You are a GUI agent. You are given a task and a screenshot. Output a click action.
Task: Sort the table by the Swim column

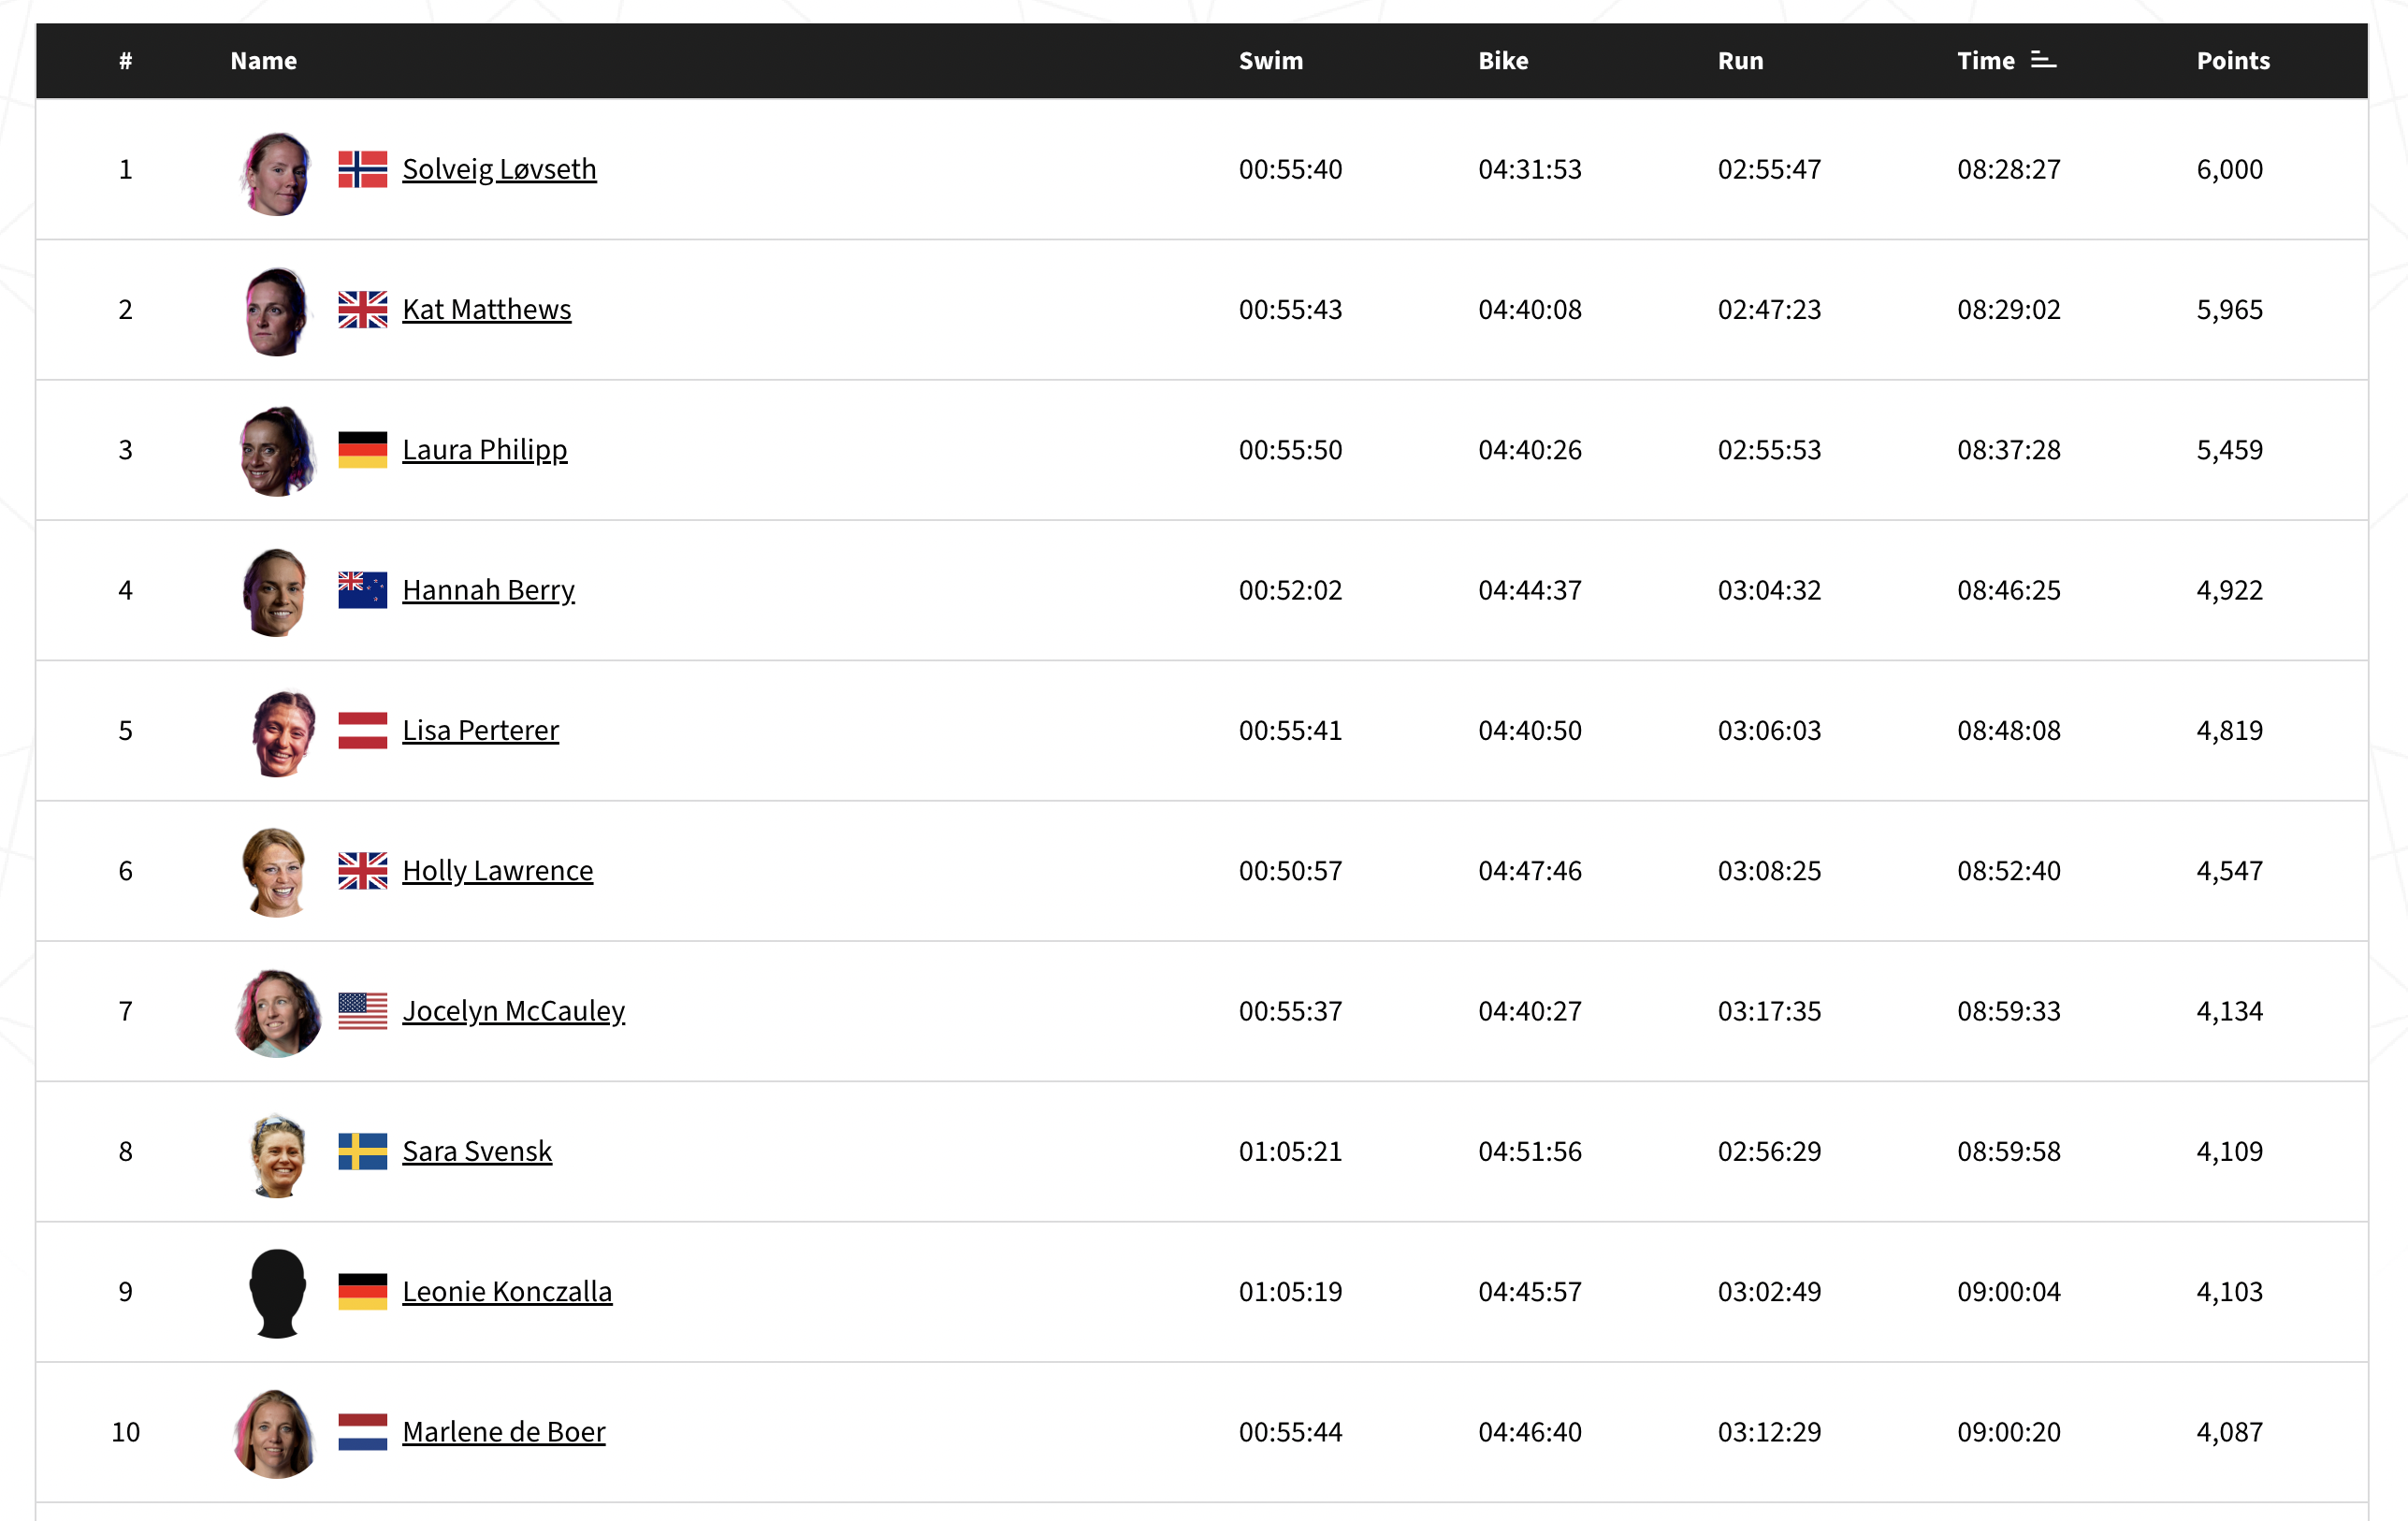tap(1270, 61)
